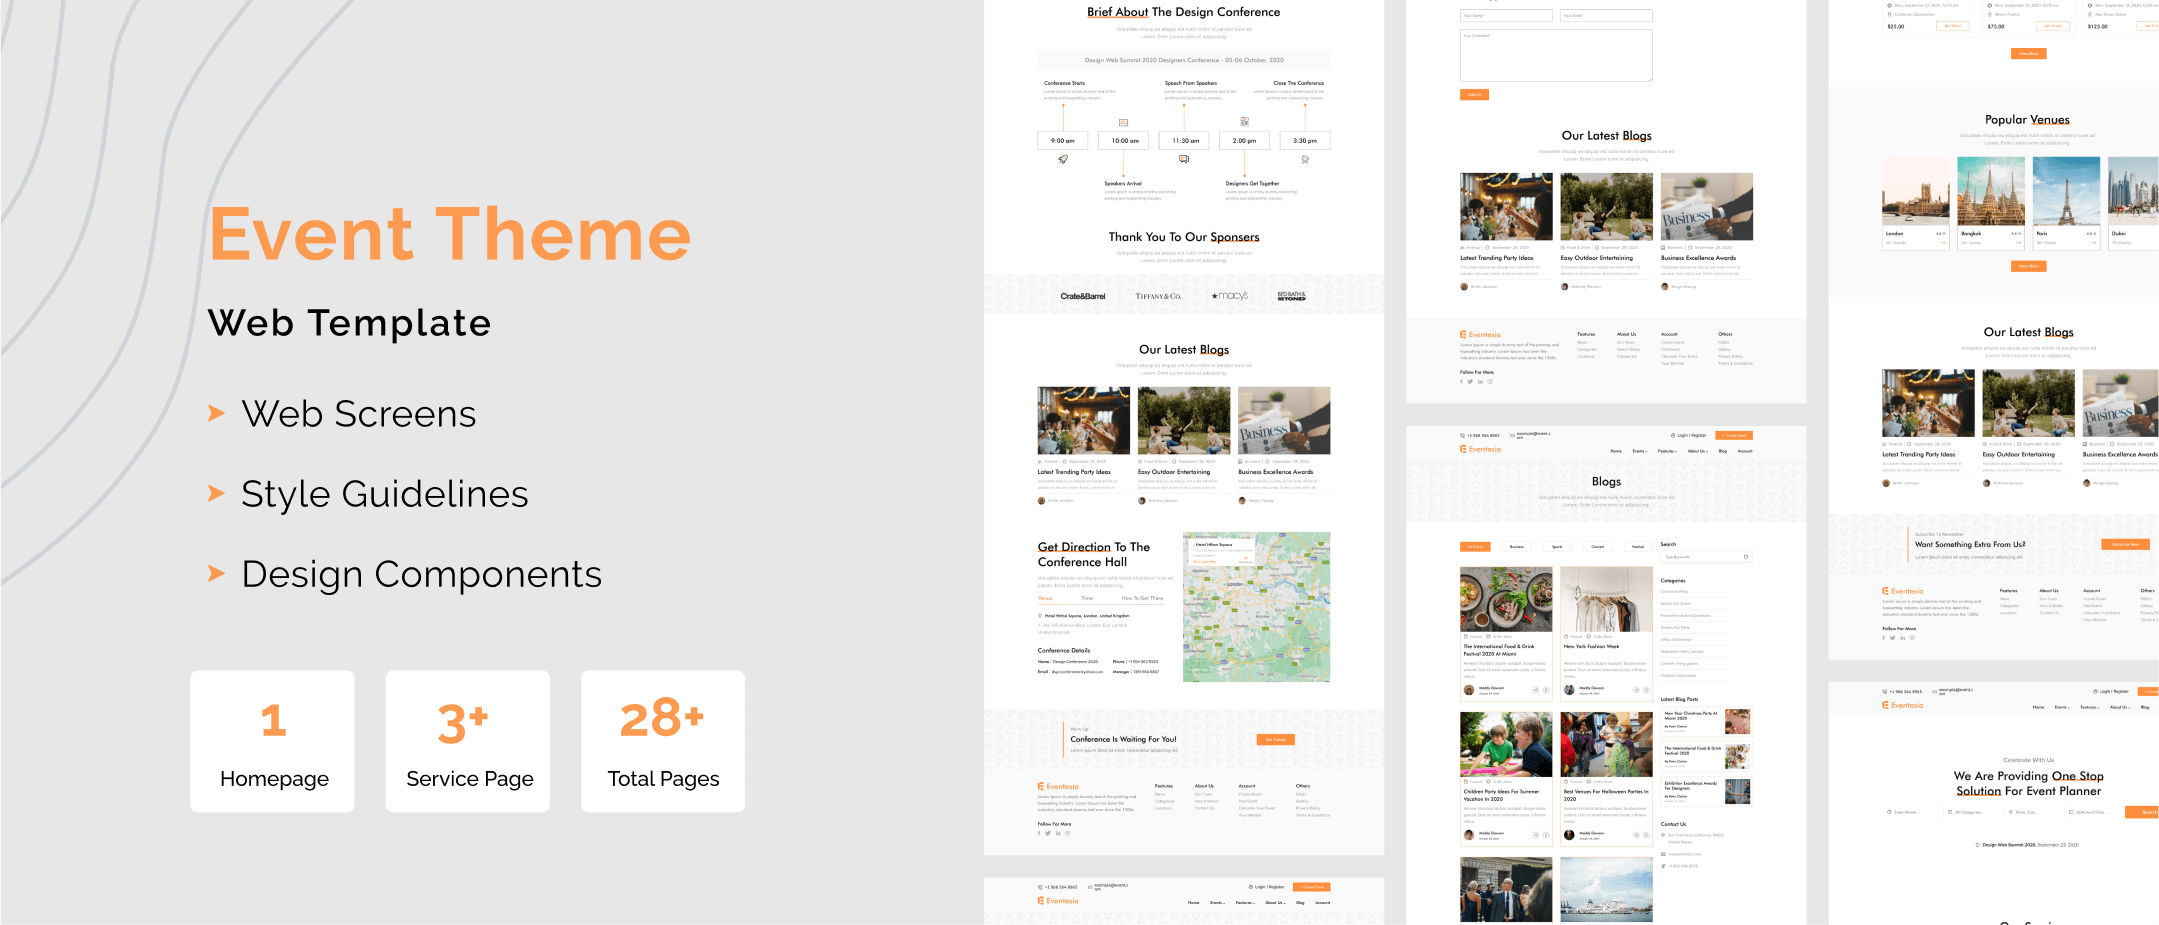Click Maddy Dawson avatar on Food & Drink card
Viewport: 2159px width, 925px height.
coord(1469,690)
